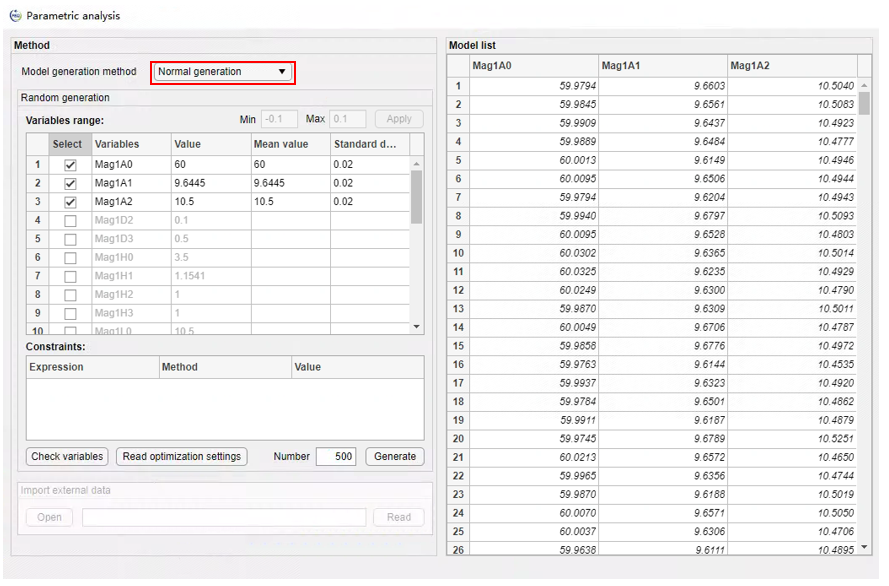Check the Mag1D2 variable checkbox
This screenshot has width=889, height=586.
click(70, 220)
